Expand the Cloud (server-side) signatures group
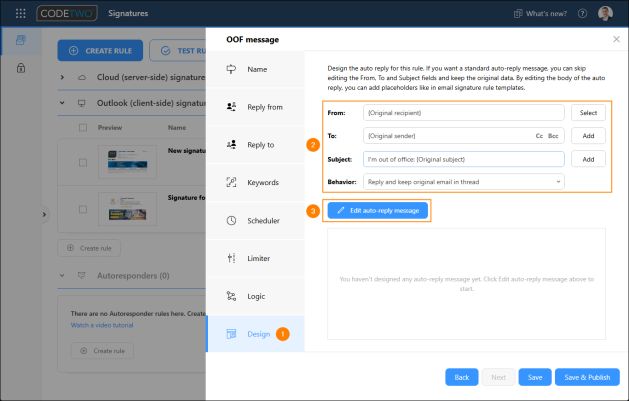This screenshot has width=629, height=401. [x=62, y=77]
